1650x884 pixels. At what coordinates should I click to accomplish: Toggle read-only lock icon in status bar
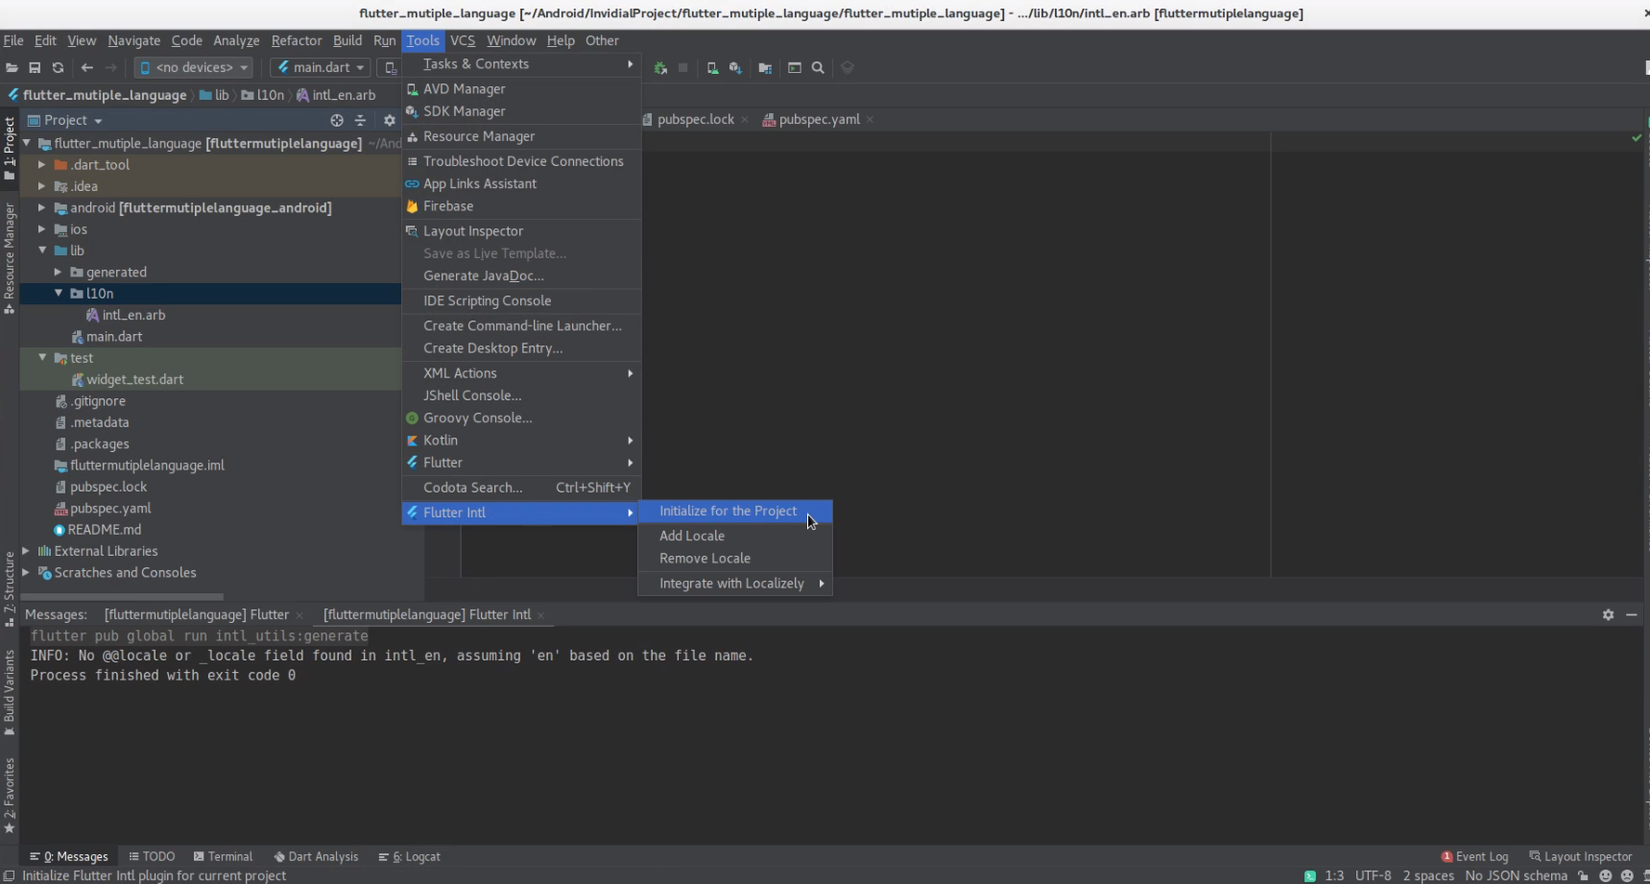1583,876
